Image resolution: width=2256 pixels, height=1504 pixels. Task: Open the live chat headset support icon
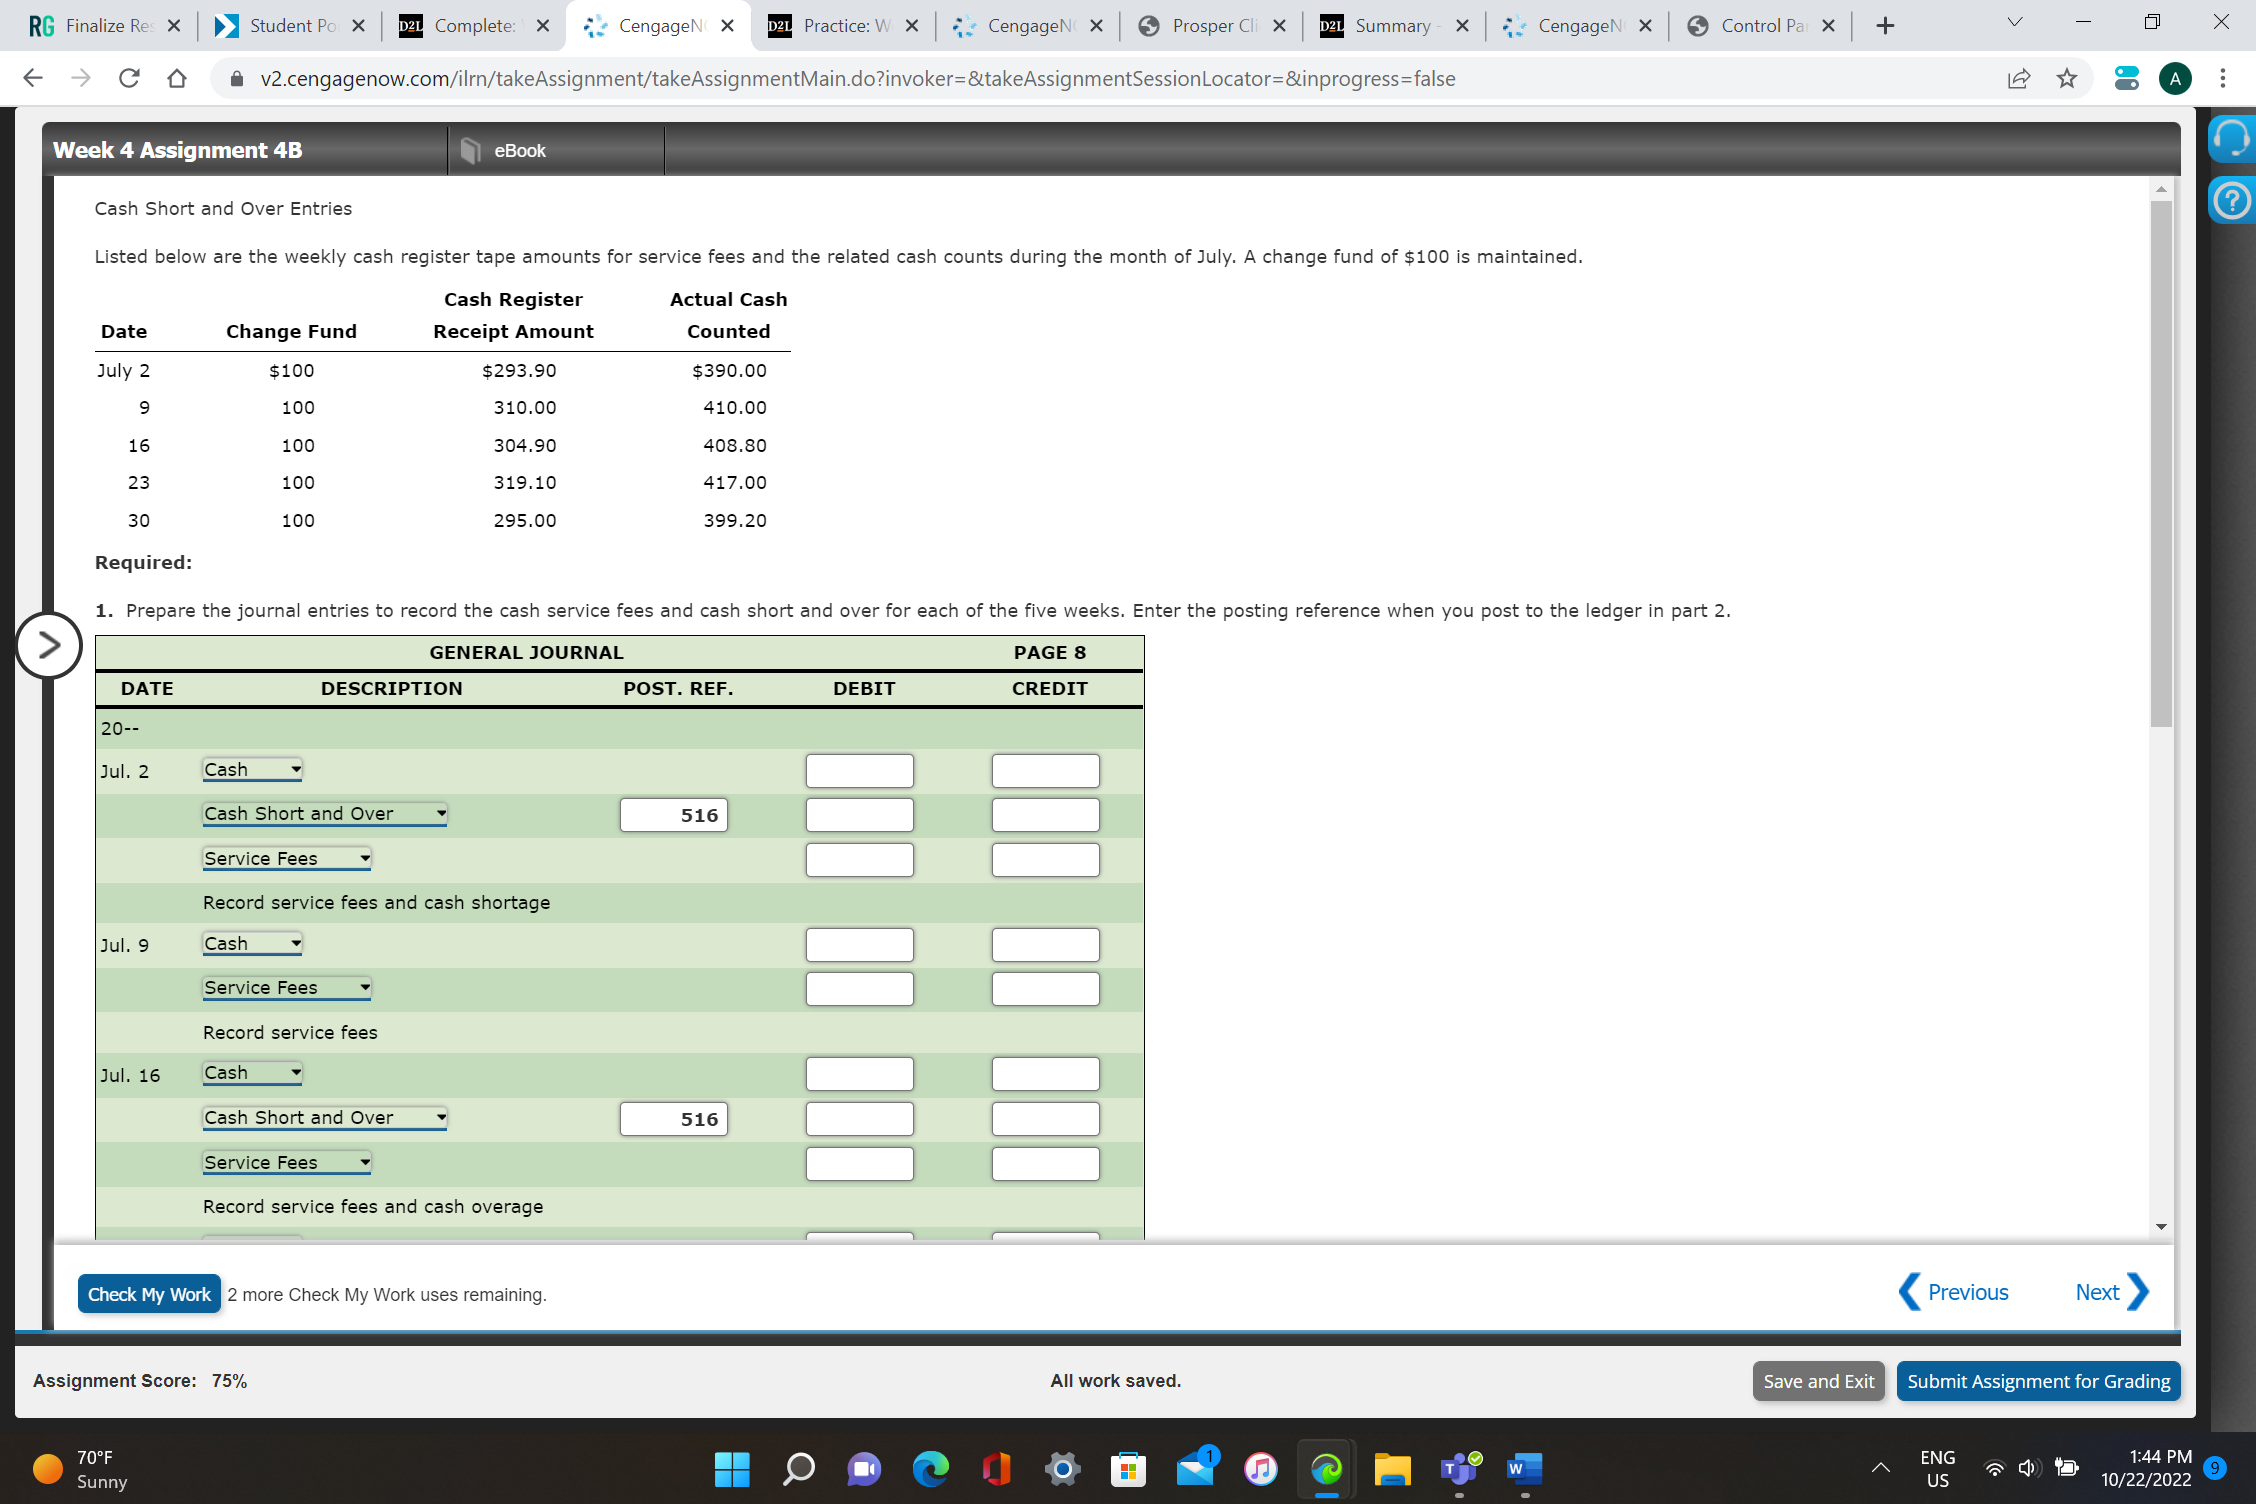click(2231, 138)
